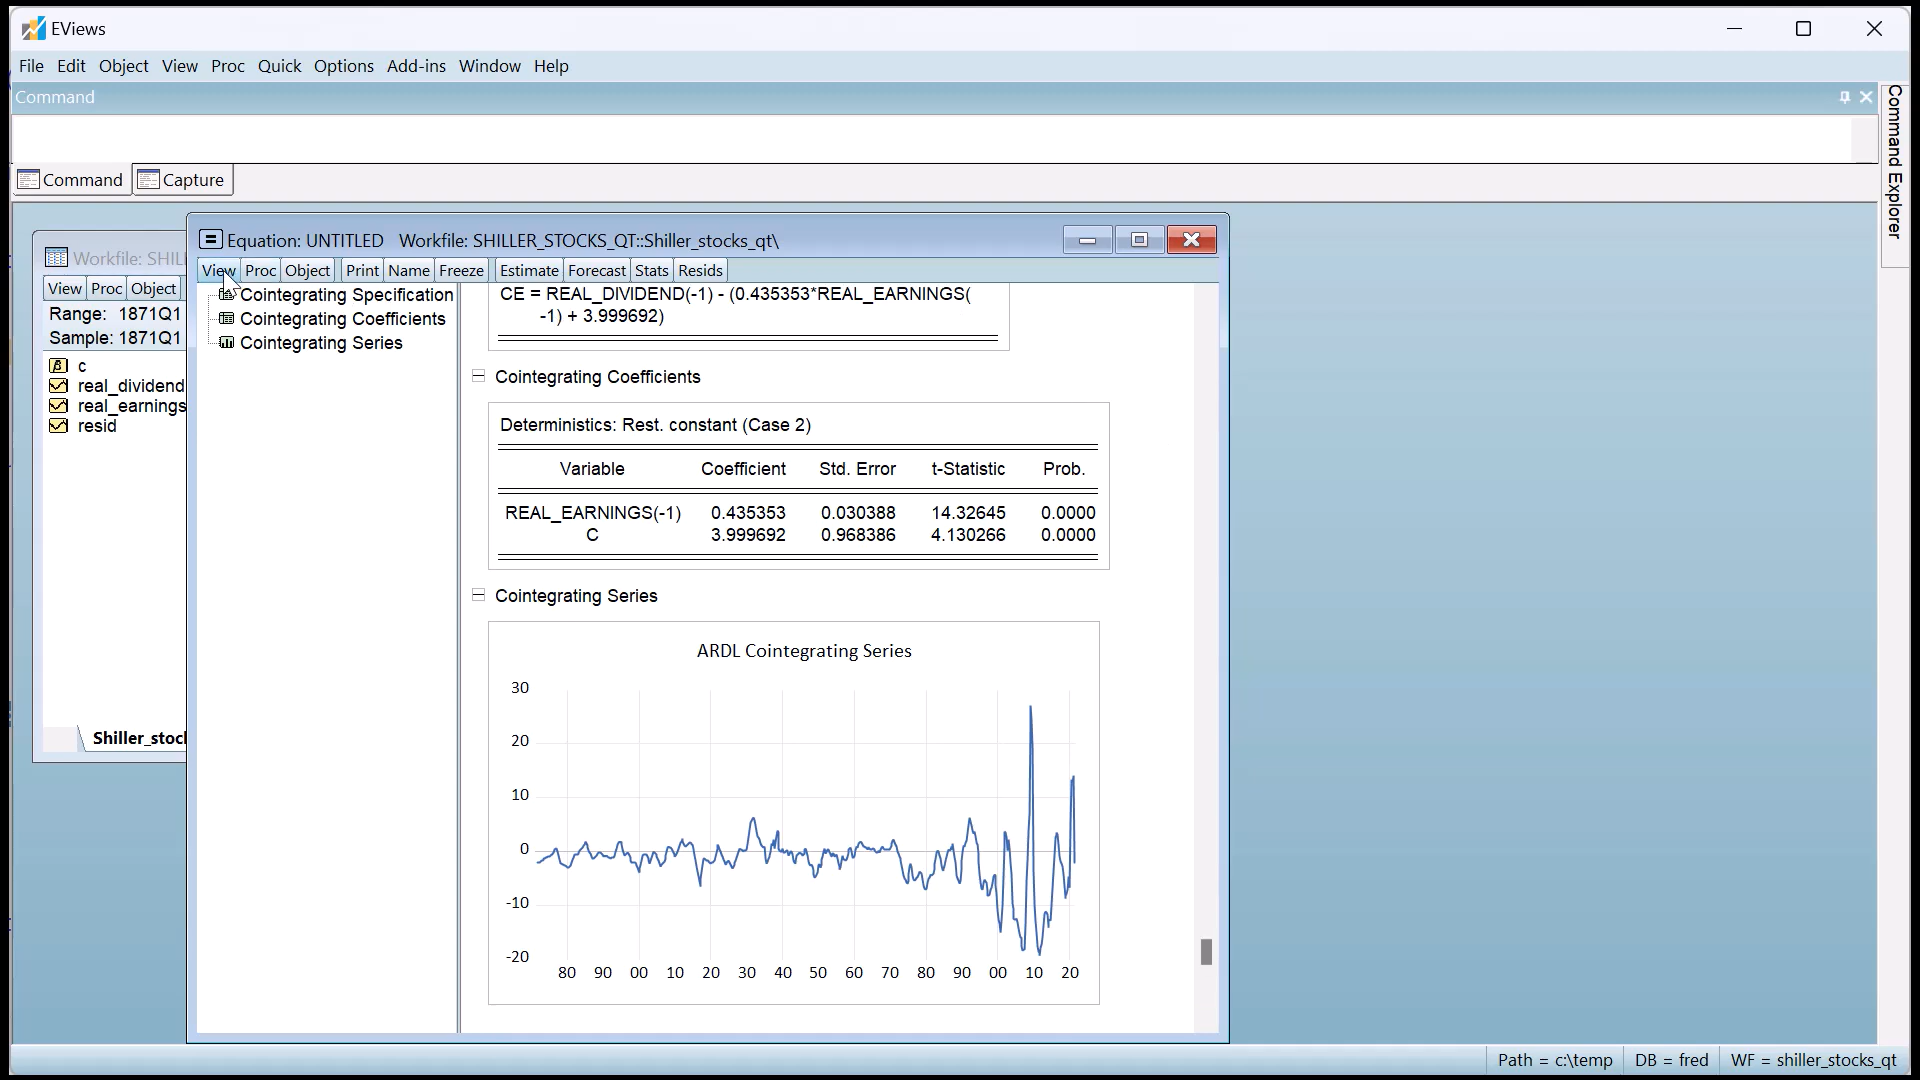The image size is (1920, 1080).
Task: Click the Cointegrating Coefficients table icon
Action: coord(227,319)
